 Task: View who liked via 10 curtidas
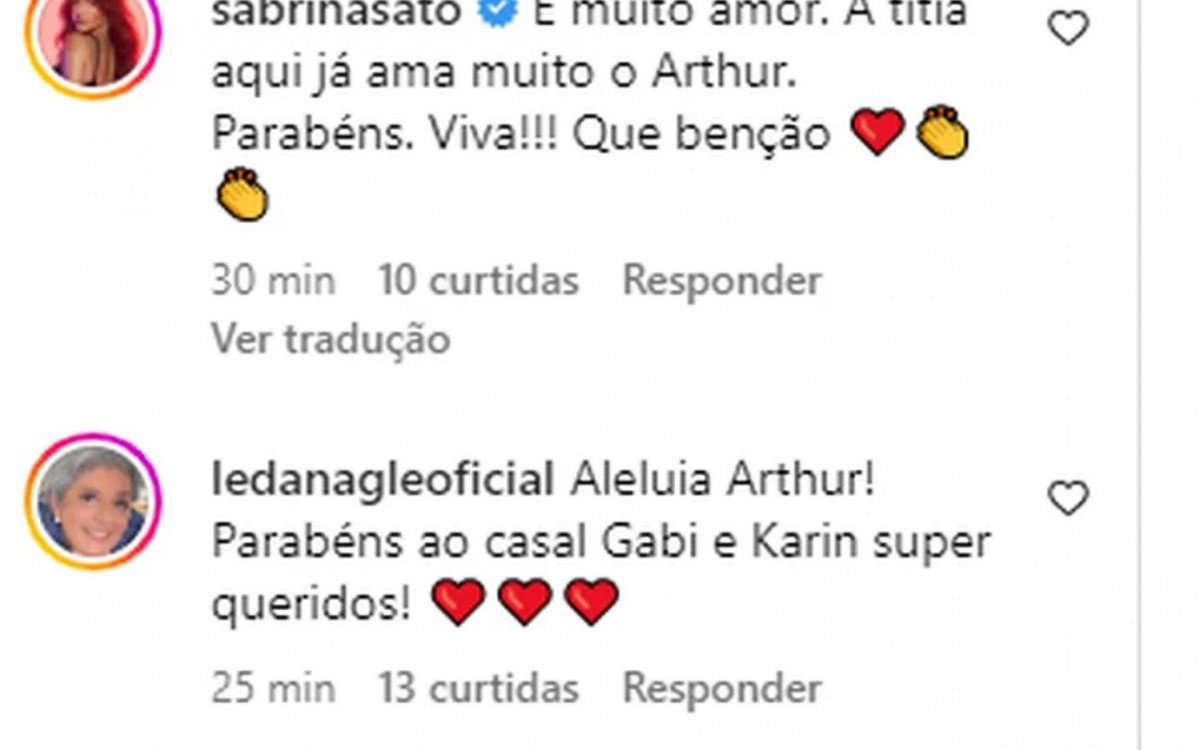479,281
